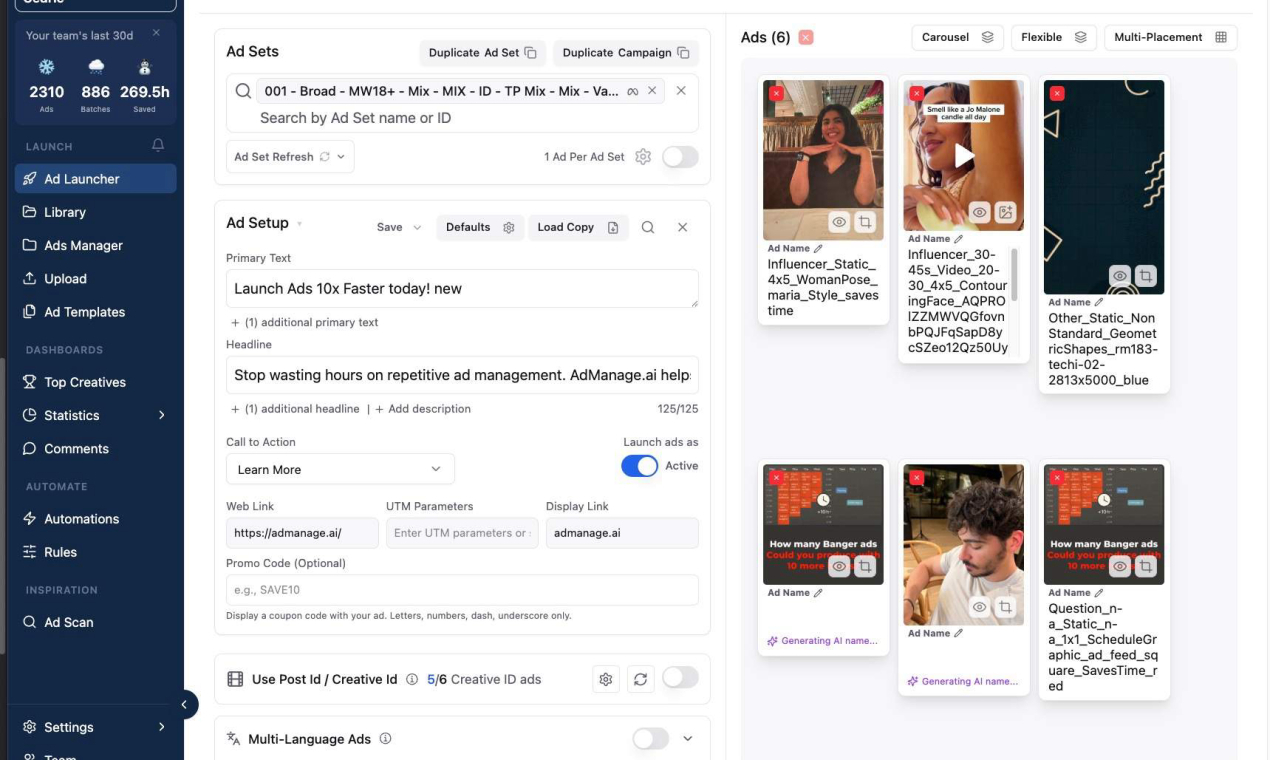Expand the Ad Set Refresh dropdown
This screenshot has height=760, width=1270.
coord(341,156)
